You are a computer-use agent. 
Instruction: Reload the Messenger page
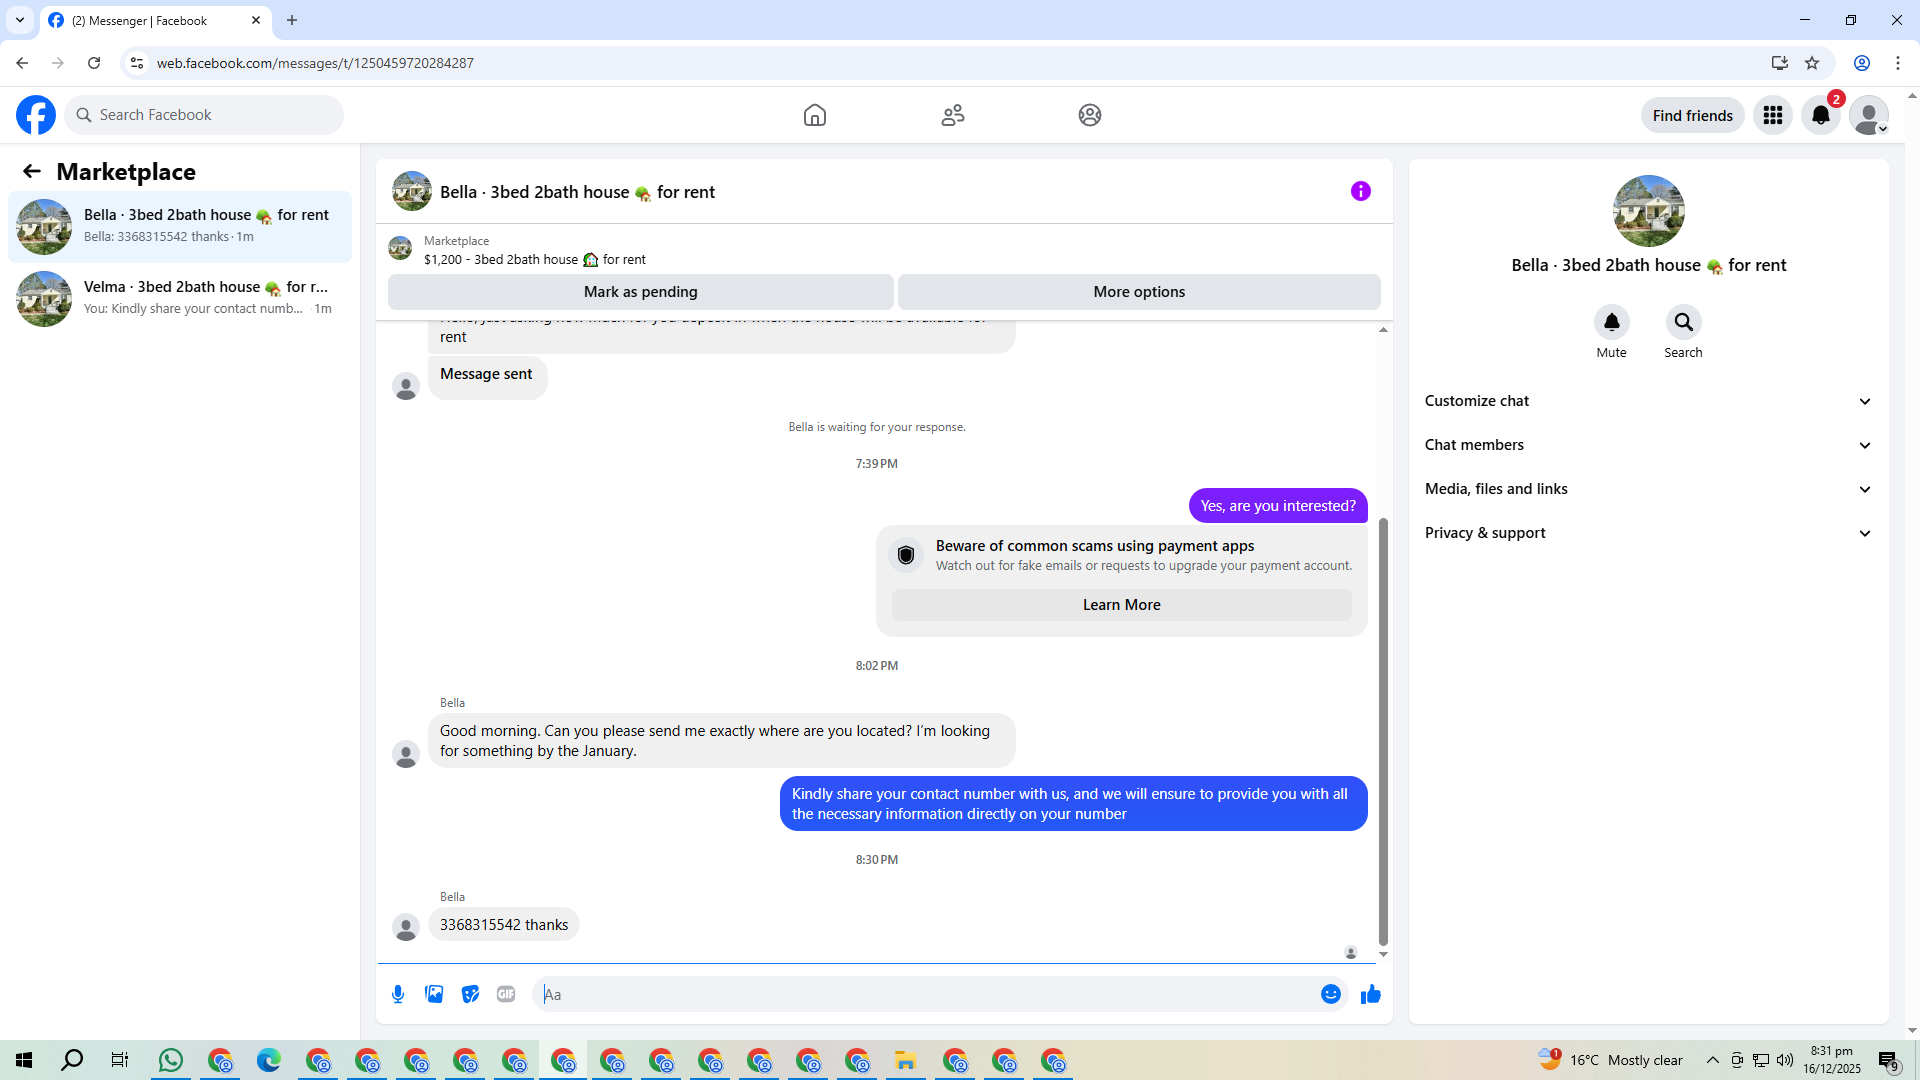(x=94, y=63)
